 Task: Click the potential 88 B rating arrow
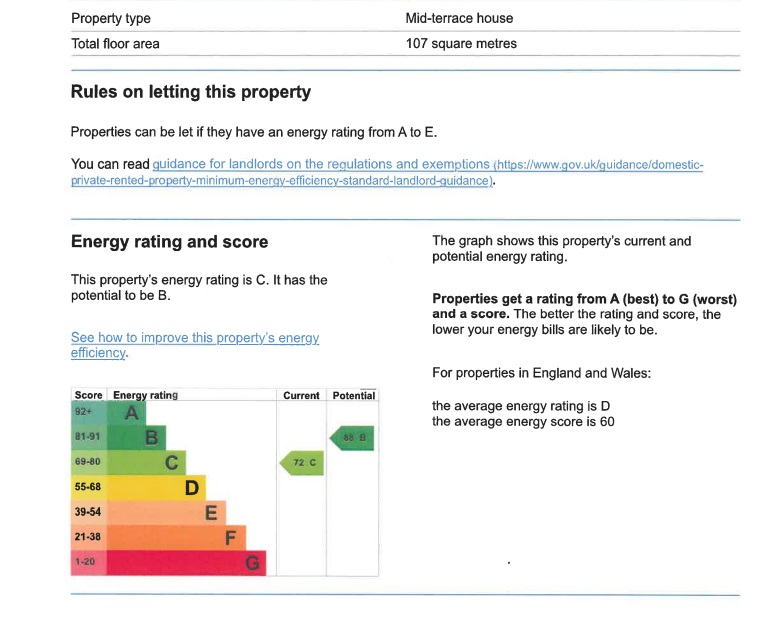point(352,437)
